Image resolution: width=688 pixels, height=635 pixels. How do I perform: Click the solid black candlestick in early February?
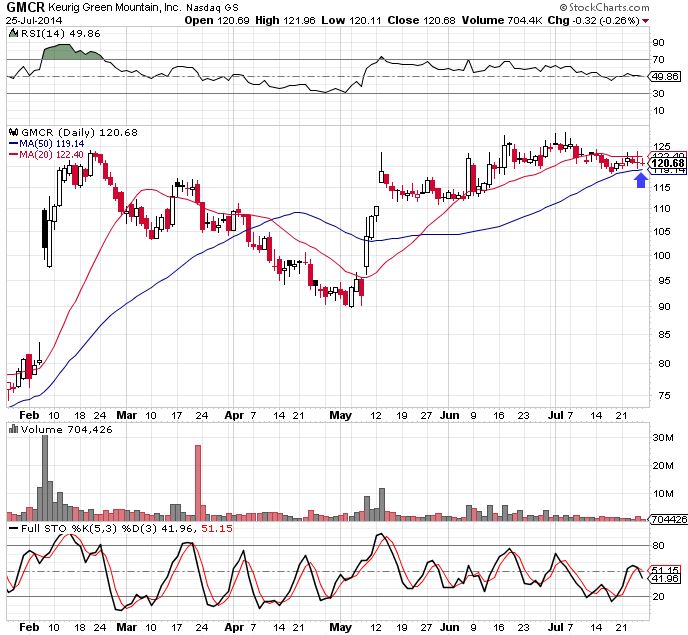pyautogui.click(x=44, y=229)
